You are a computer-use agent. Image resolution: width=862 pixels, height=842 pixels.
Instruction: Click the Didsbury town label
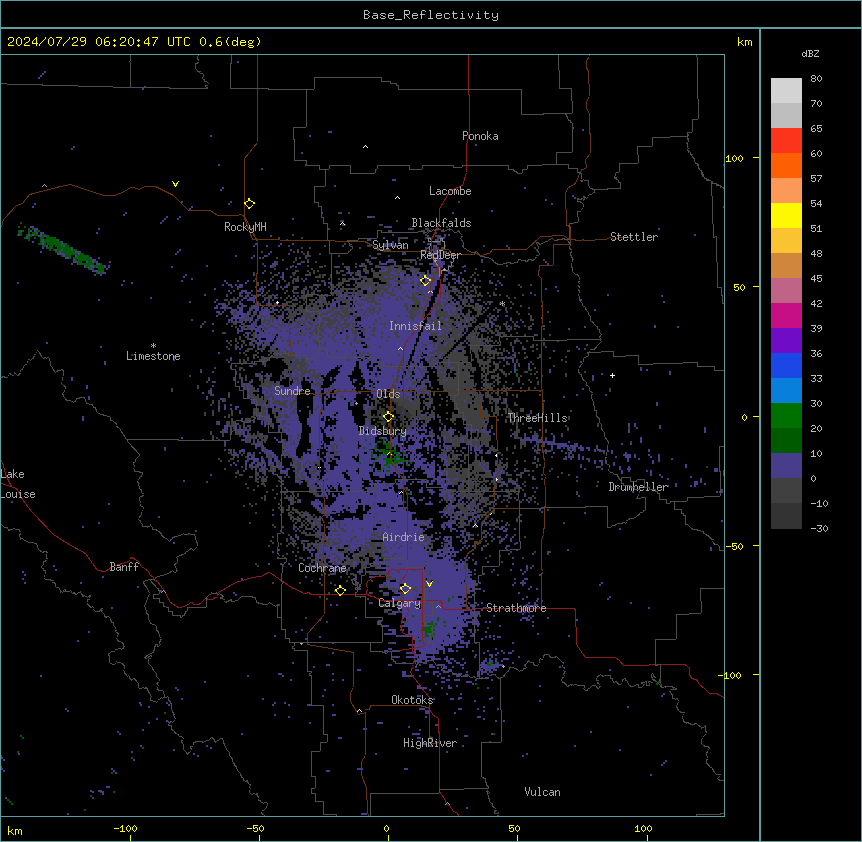coord(383,431)
